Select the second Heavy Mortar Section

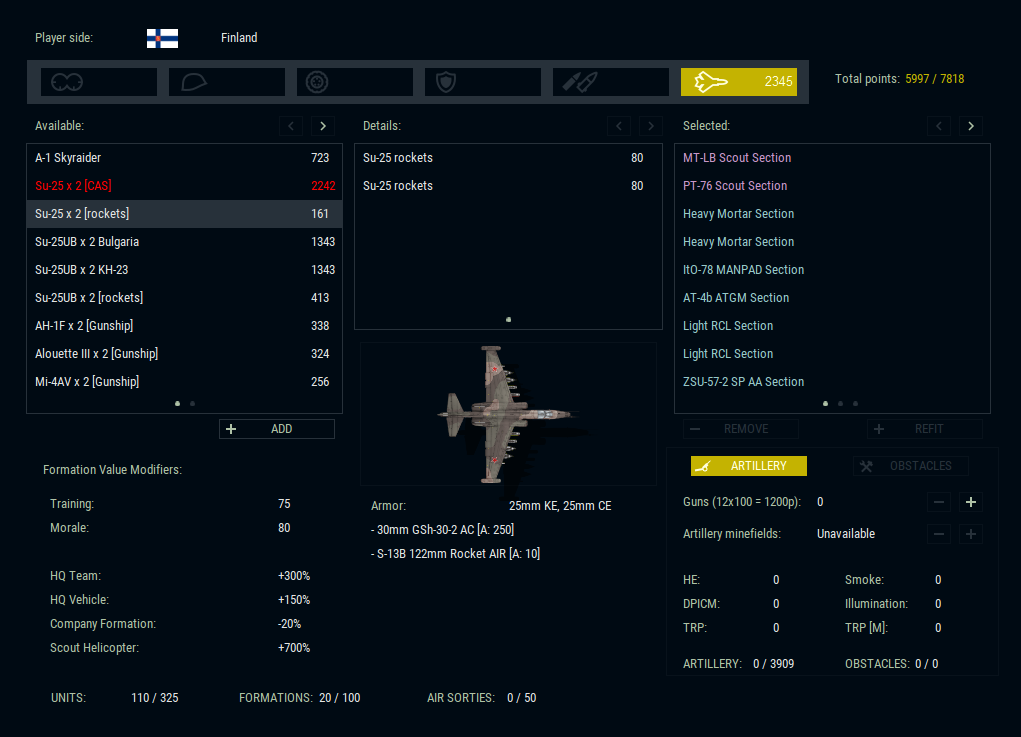coord(832,242)
